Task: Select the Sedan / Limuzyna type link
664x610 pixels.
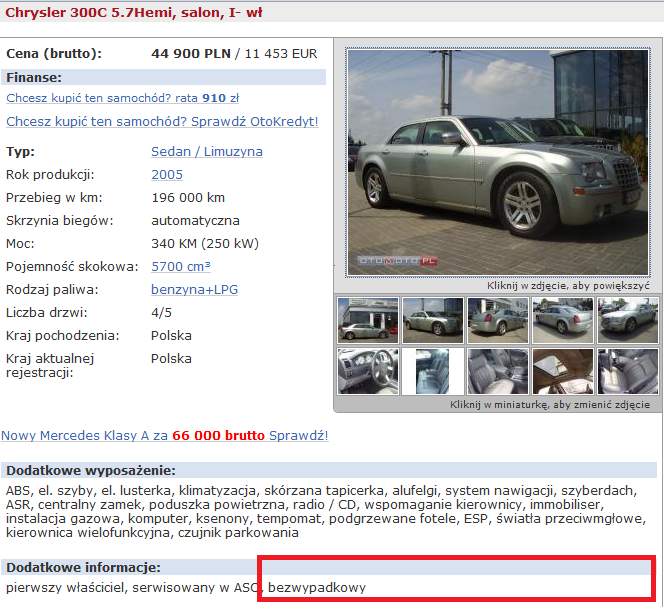Action: (x=207, y=152)
